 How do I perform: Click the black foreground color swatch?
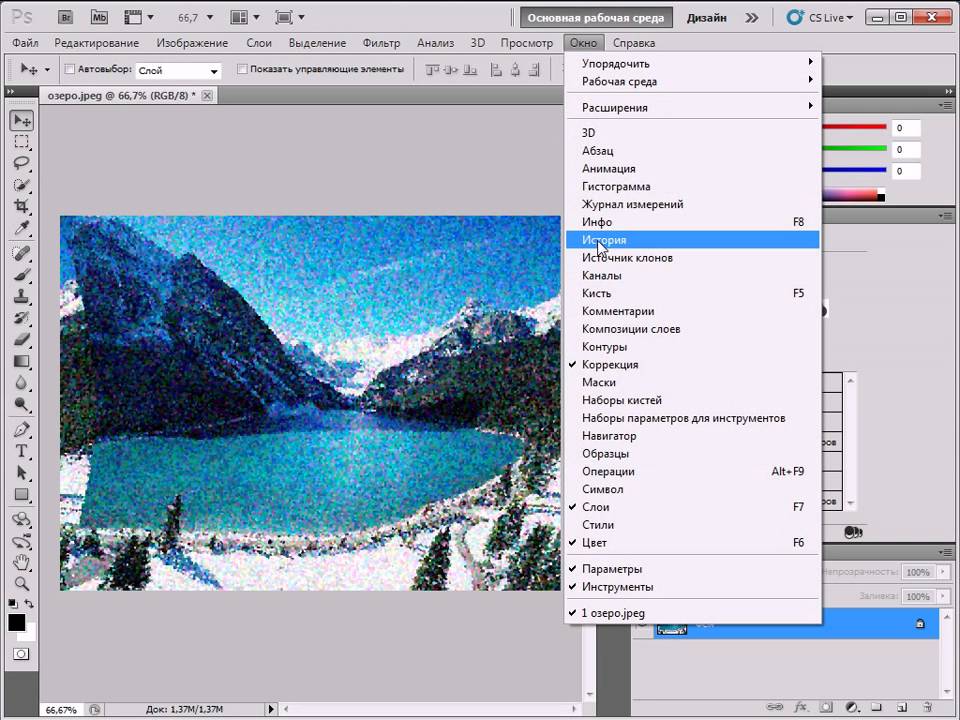click(x=17, y=623)
